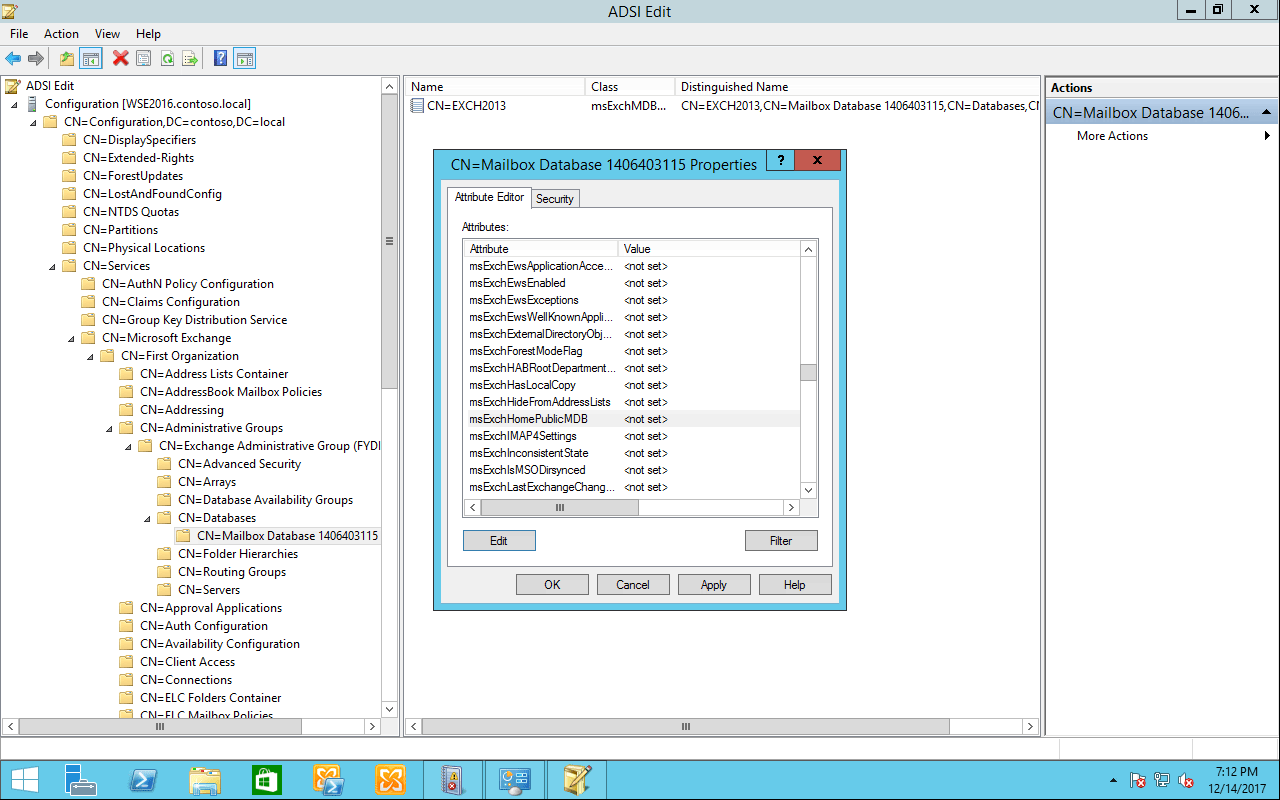Select CN=Servers under the administrative group
Screen dimensions: 1280x800
tap(209, 590)
